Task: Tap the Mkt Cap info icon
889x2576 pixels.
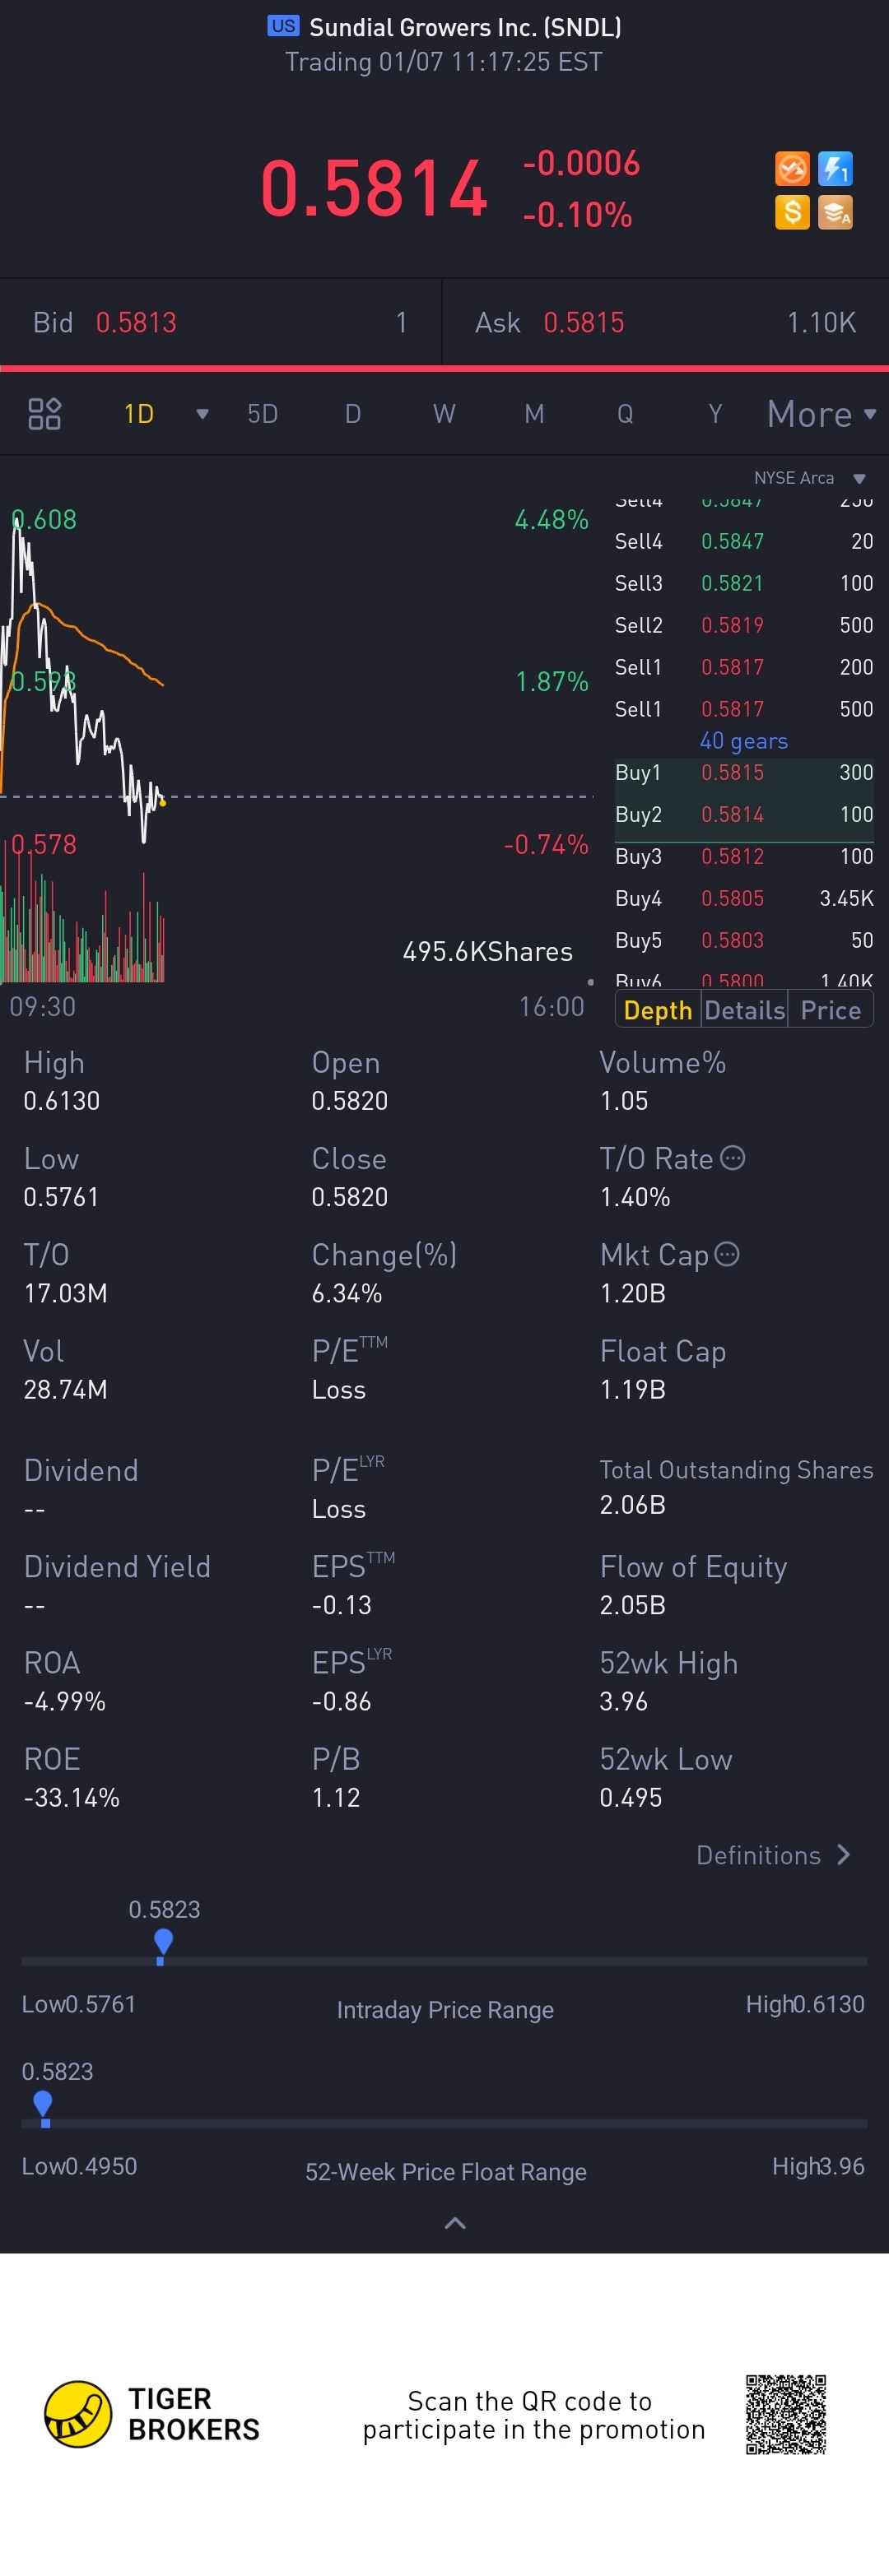Action: click(727, 1254)
